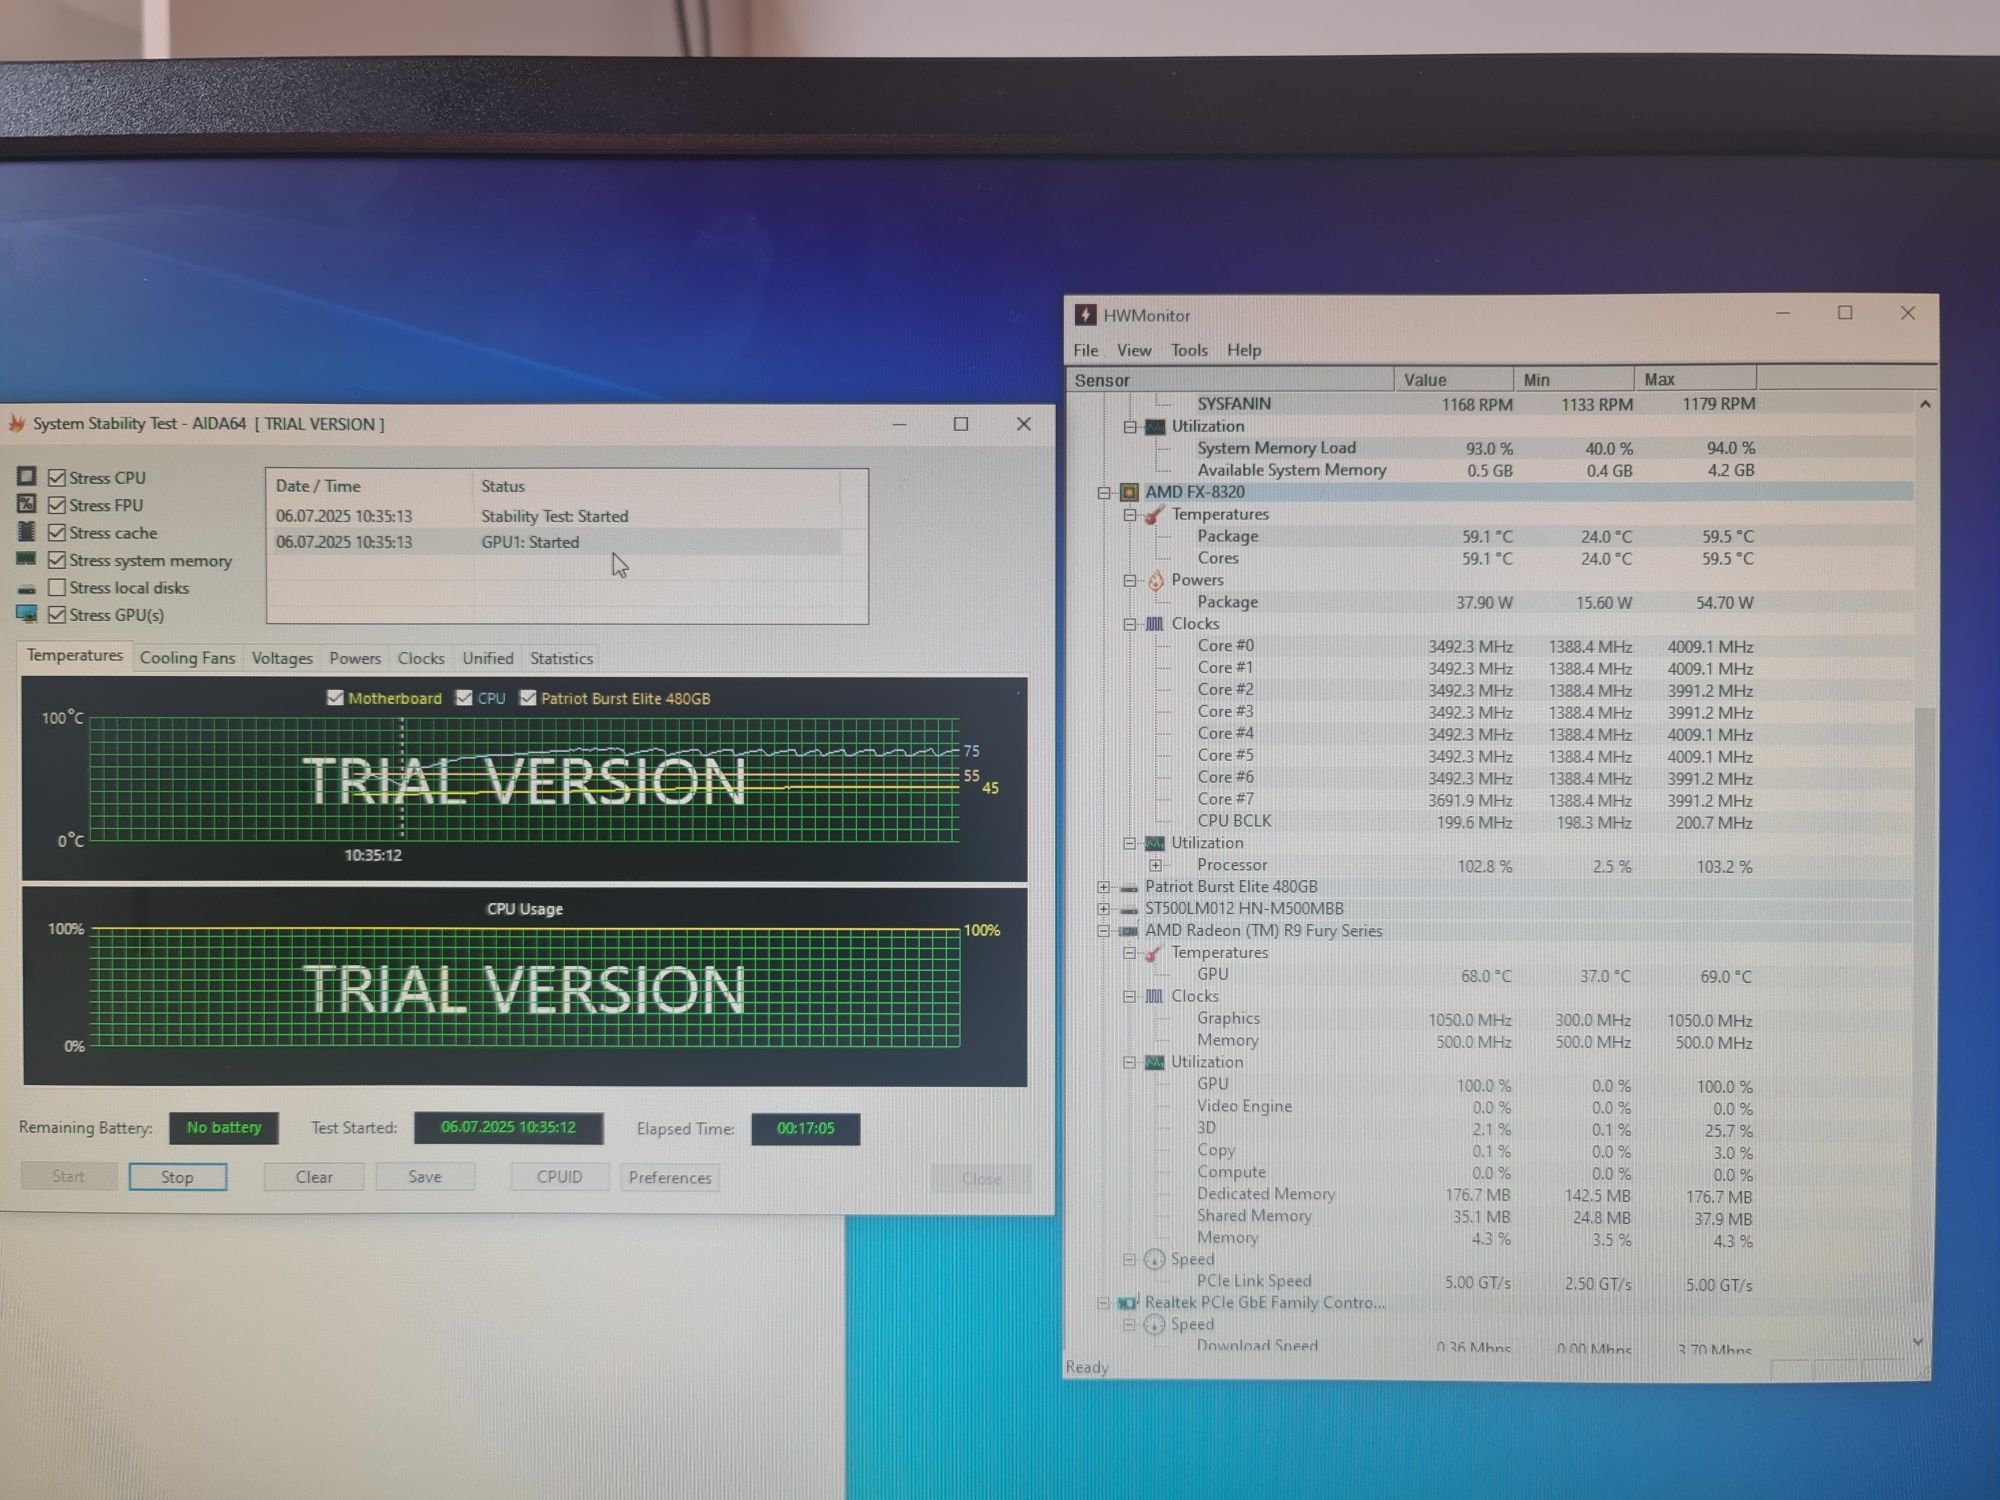The width and height of the screenshot is (2000, 1500).
Task: Open the Unified tab in AIDA64
Action: [488, 658]
